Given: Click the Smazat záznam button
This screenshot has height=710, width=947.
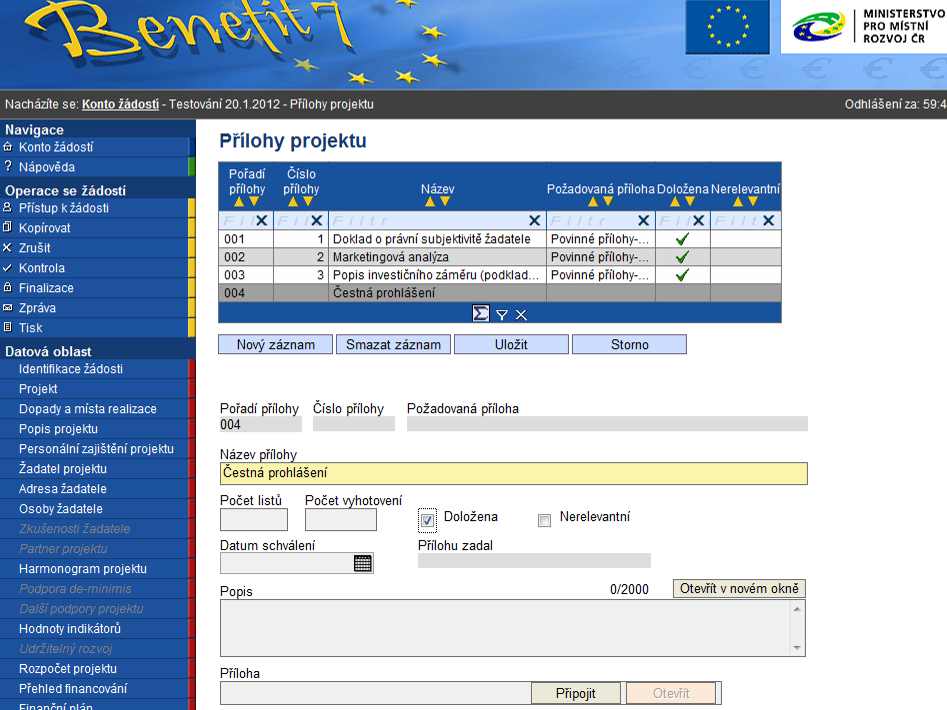Looking at the screenshot, I should coord(393,344).
